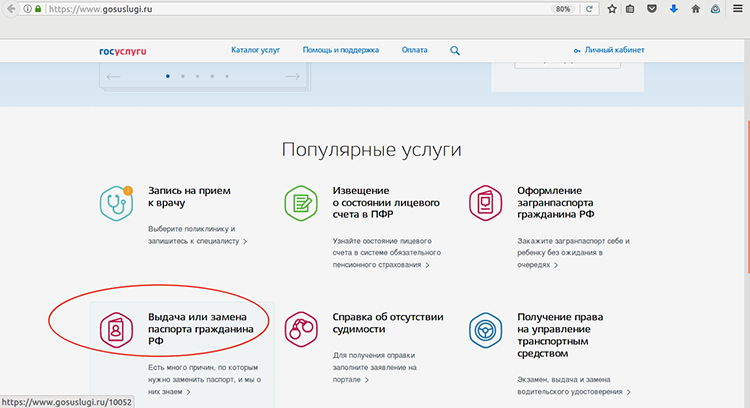Viewport: 750px width, 408px height.
Task: Open the browser downloads arrow
Action: point(673,9)
